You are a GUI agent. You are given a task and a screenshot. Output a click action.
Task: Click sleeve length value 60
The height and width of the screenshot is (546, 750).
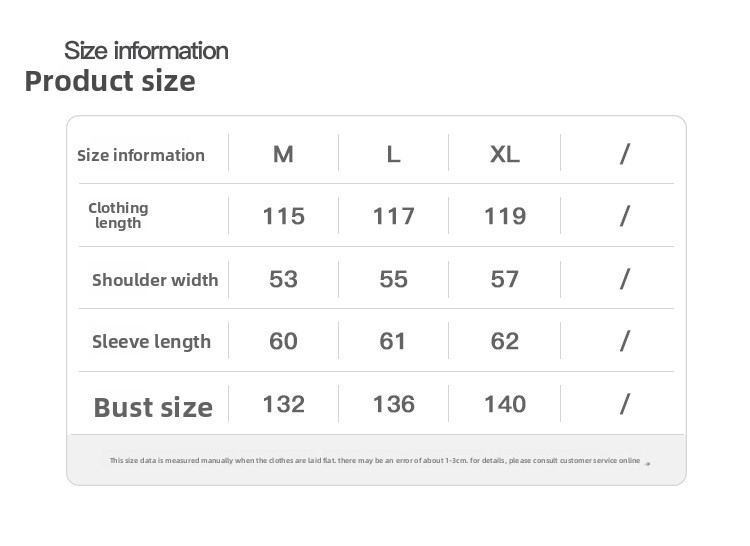click(283, 341)
